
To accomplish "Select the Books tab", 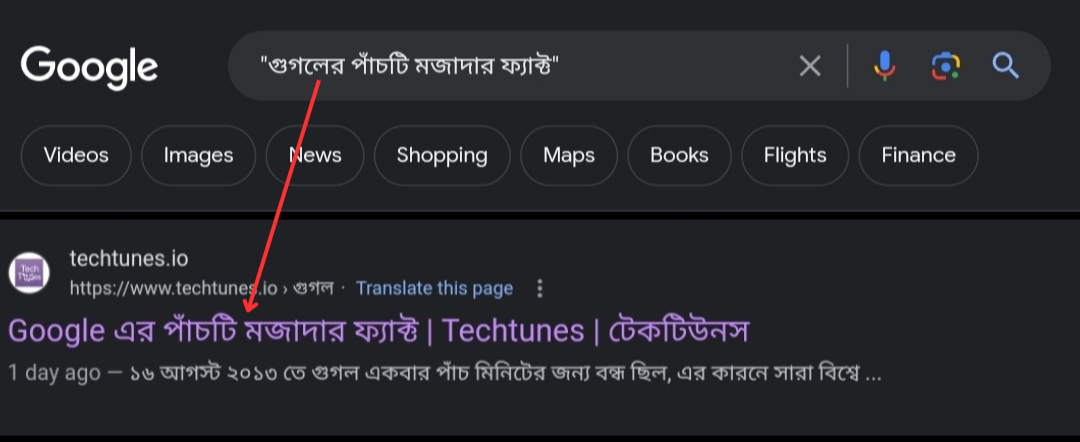I will click(x=679, y=155).
